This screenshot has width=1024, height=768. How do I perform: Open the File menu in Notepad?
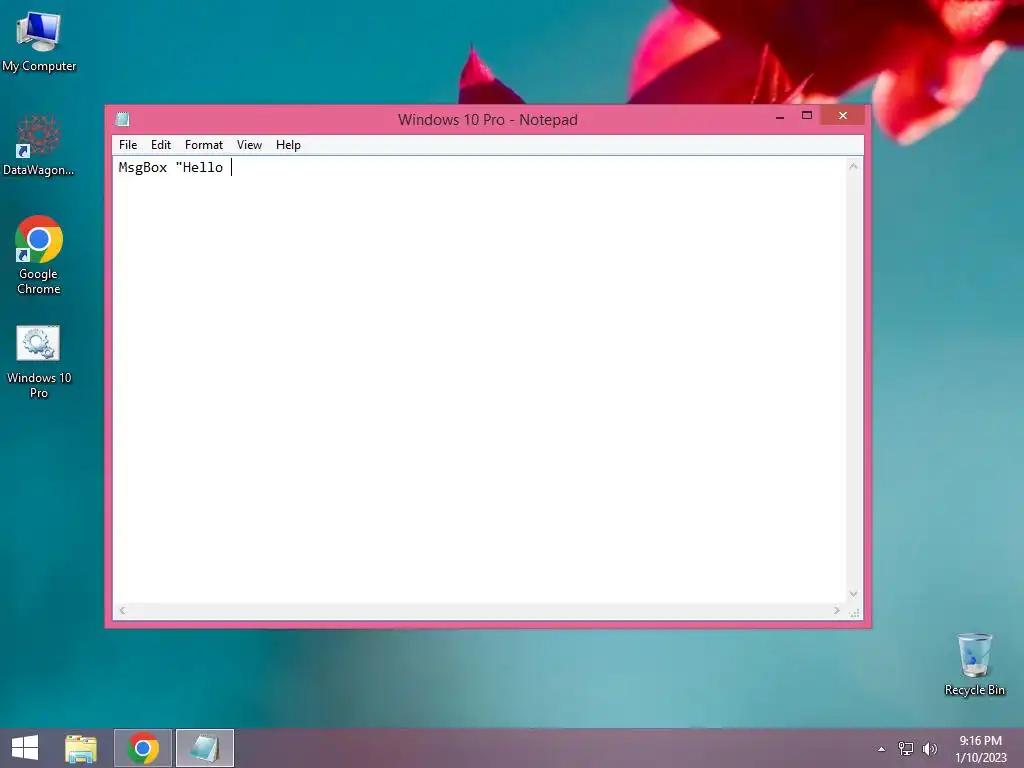[x=128, y=145]
